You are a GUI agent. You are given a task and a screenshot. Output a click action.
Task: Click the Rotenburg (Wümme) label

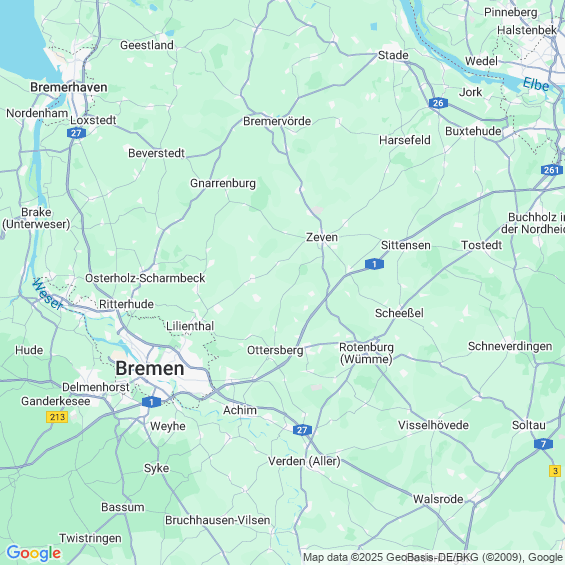coord(366,353)
